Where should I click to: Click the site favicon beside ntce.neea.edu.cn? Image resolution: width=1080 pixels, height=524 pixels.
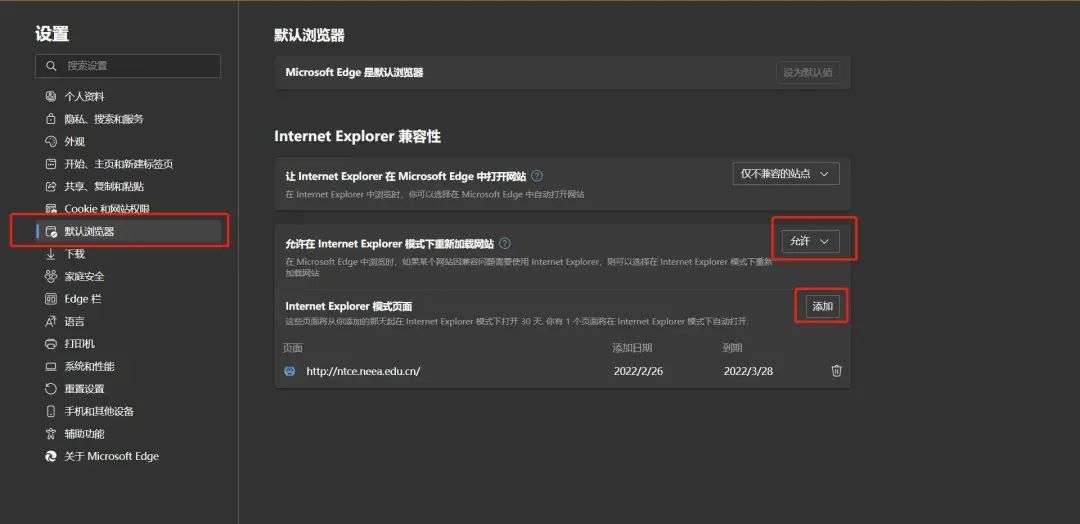click(290, 370)
